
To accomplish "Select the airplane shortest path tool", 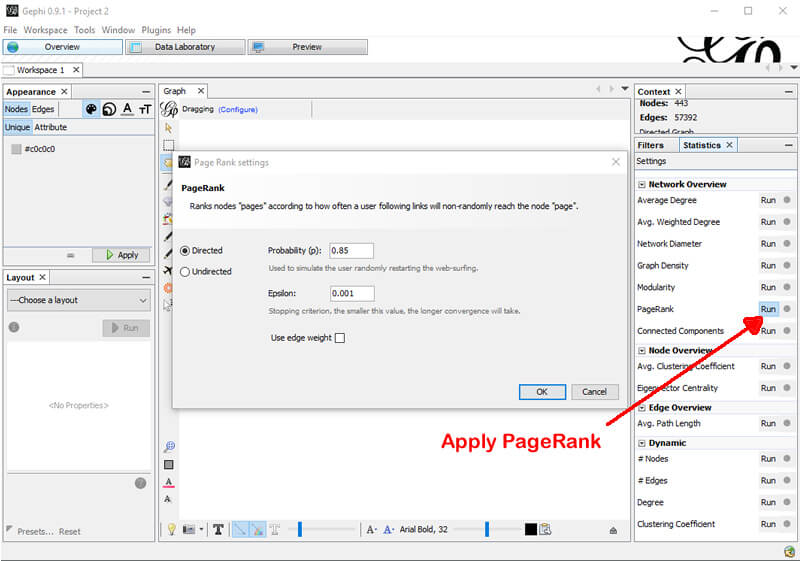I will [x=167, y=270].
